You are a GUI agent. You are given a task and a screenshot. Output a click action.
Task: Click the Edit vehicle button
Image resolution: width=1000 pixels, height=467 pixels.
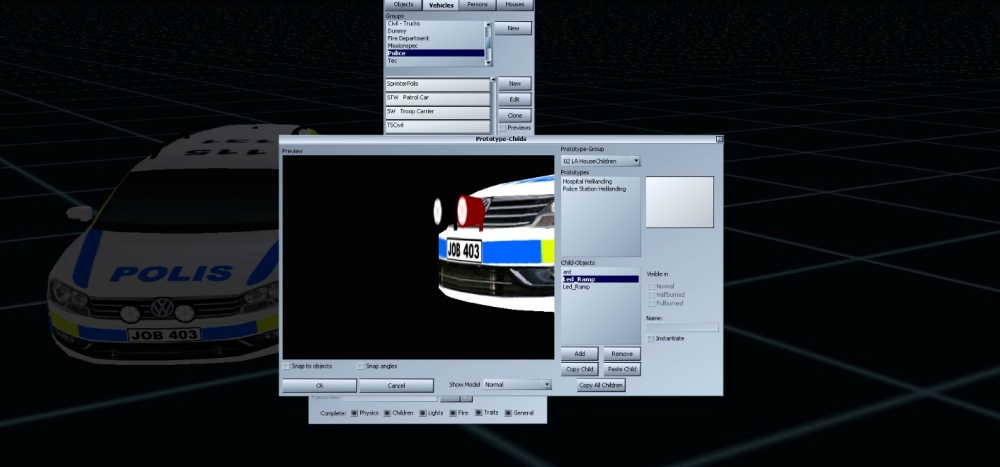tap(514, 100)
